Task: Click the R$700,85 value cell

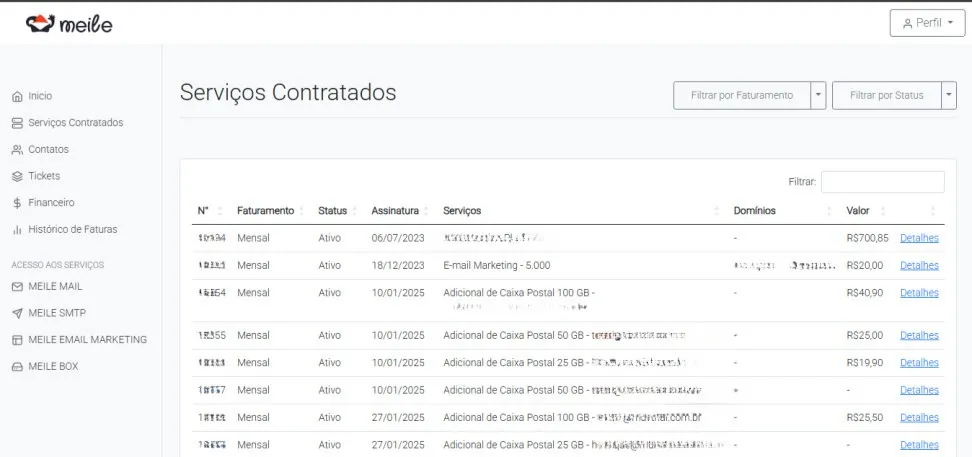Action: [x=867, y=238]
